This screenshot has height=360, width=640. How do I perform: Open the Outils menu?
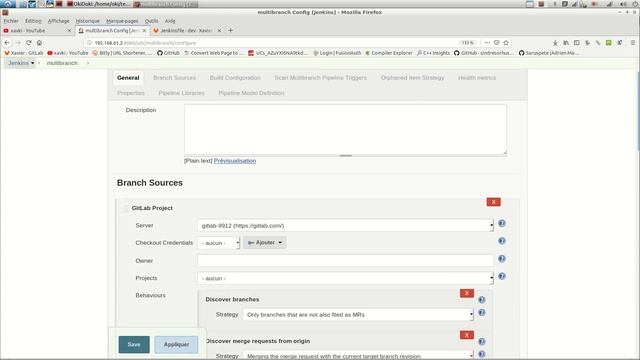point(151,21)
